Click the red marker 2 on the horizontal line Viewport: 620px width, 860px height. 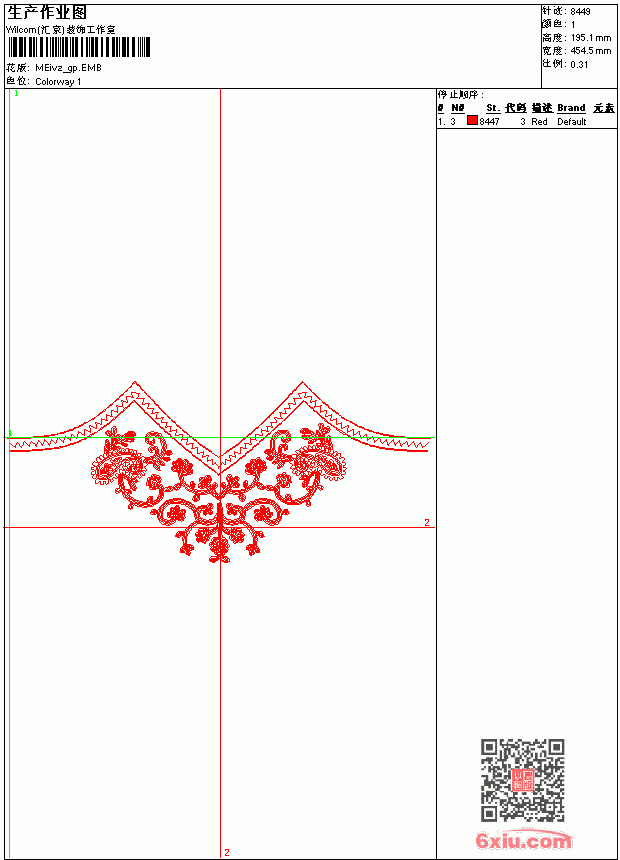pyautogui.click(x=427, y=523)
